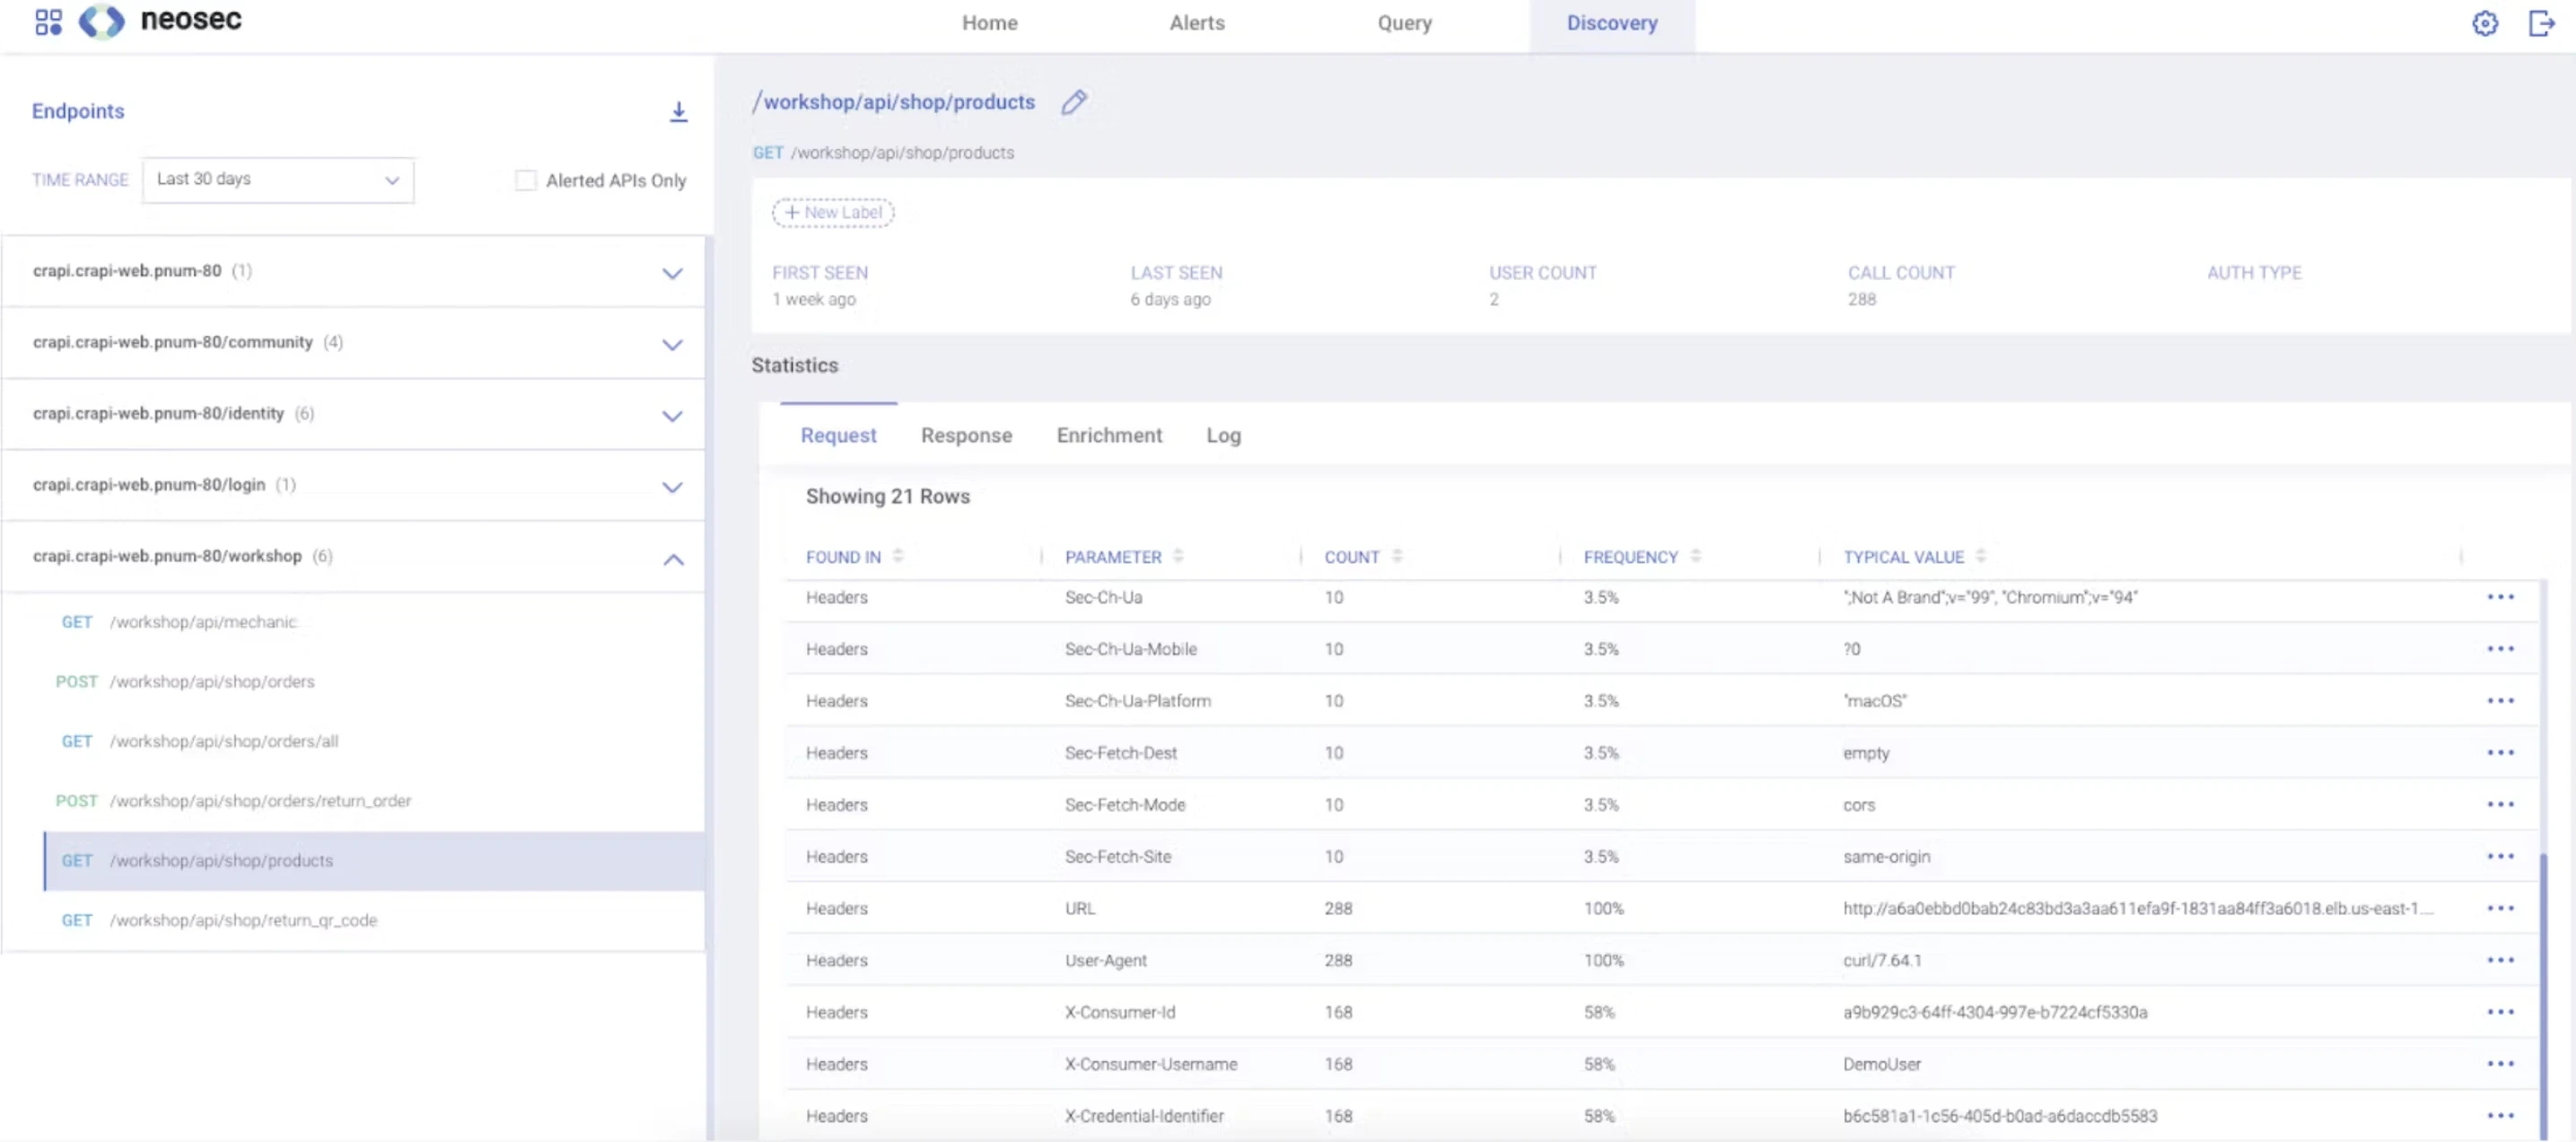Collapse the crapi-web.pnum-80/workshop group
Screen dimensions: 2576x1142
coord(672,560)
